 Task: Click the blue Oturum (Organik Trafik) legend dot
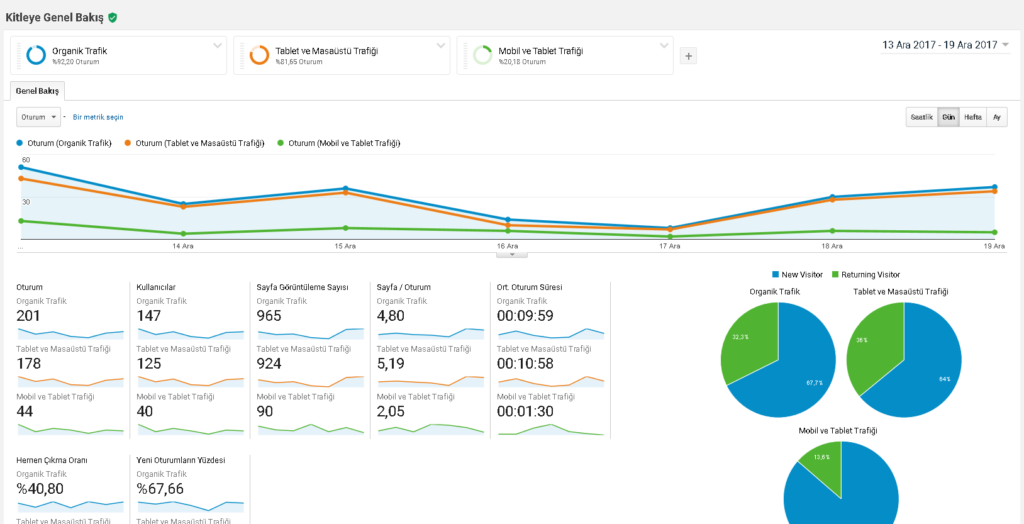point(20,143)
